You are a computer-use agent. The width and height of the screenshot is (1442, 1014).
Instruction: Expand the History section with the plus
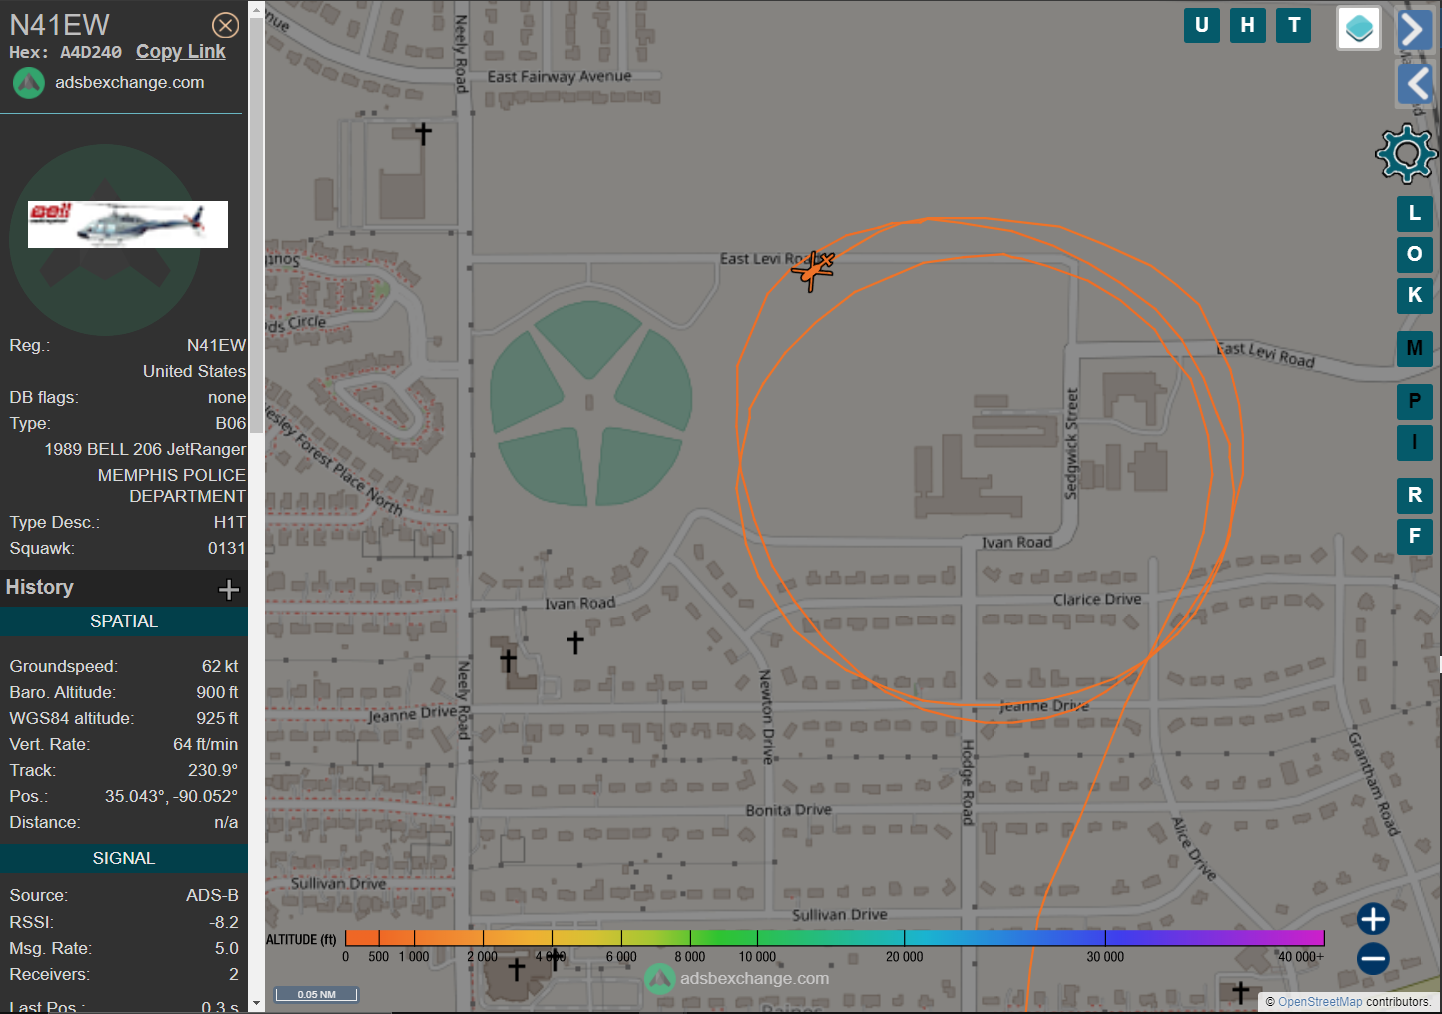click(229, 589)
